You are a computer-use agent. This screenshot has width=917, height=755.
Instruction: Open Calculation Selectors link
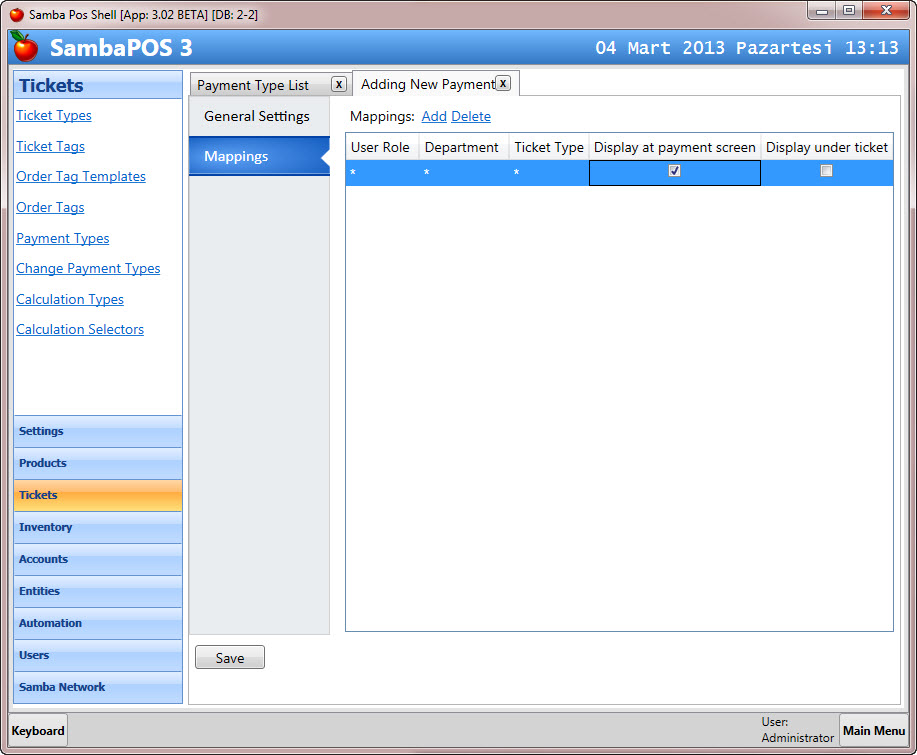point(80,329)
